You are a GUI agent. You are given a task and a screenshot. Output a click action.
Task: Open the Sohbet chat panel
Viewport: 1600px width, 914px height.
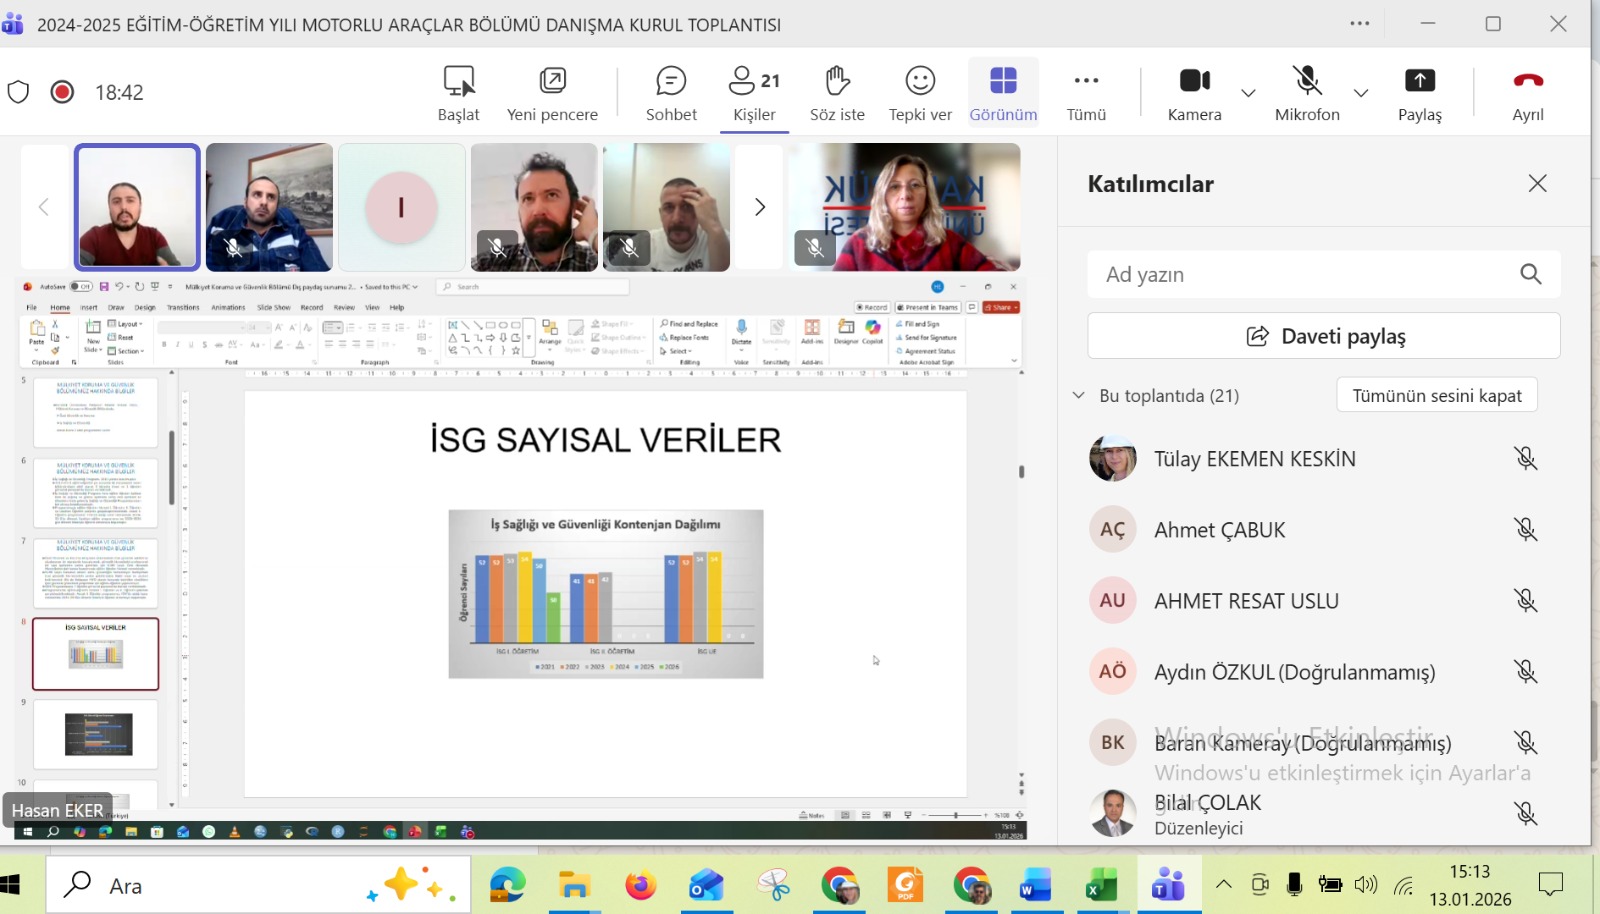pyautogui.click(x=671, y=92)
